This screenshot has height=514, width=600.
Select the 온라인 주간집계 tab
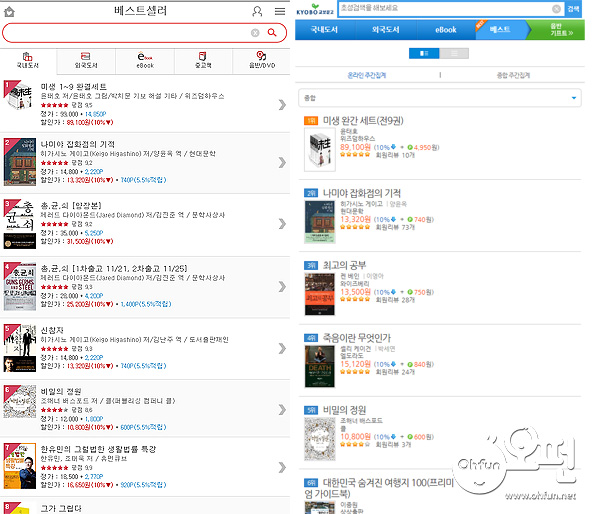coord(367,75)
